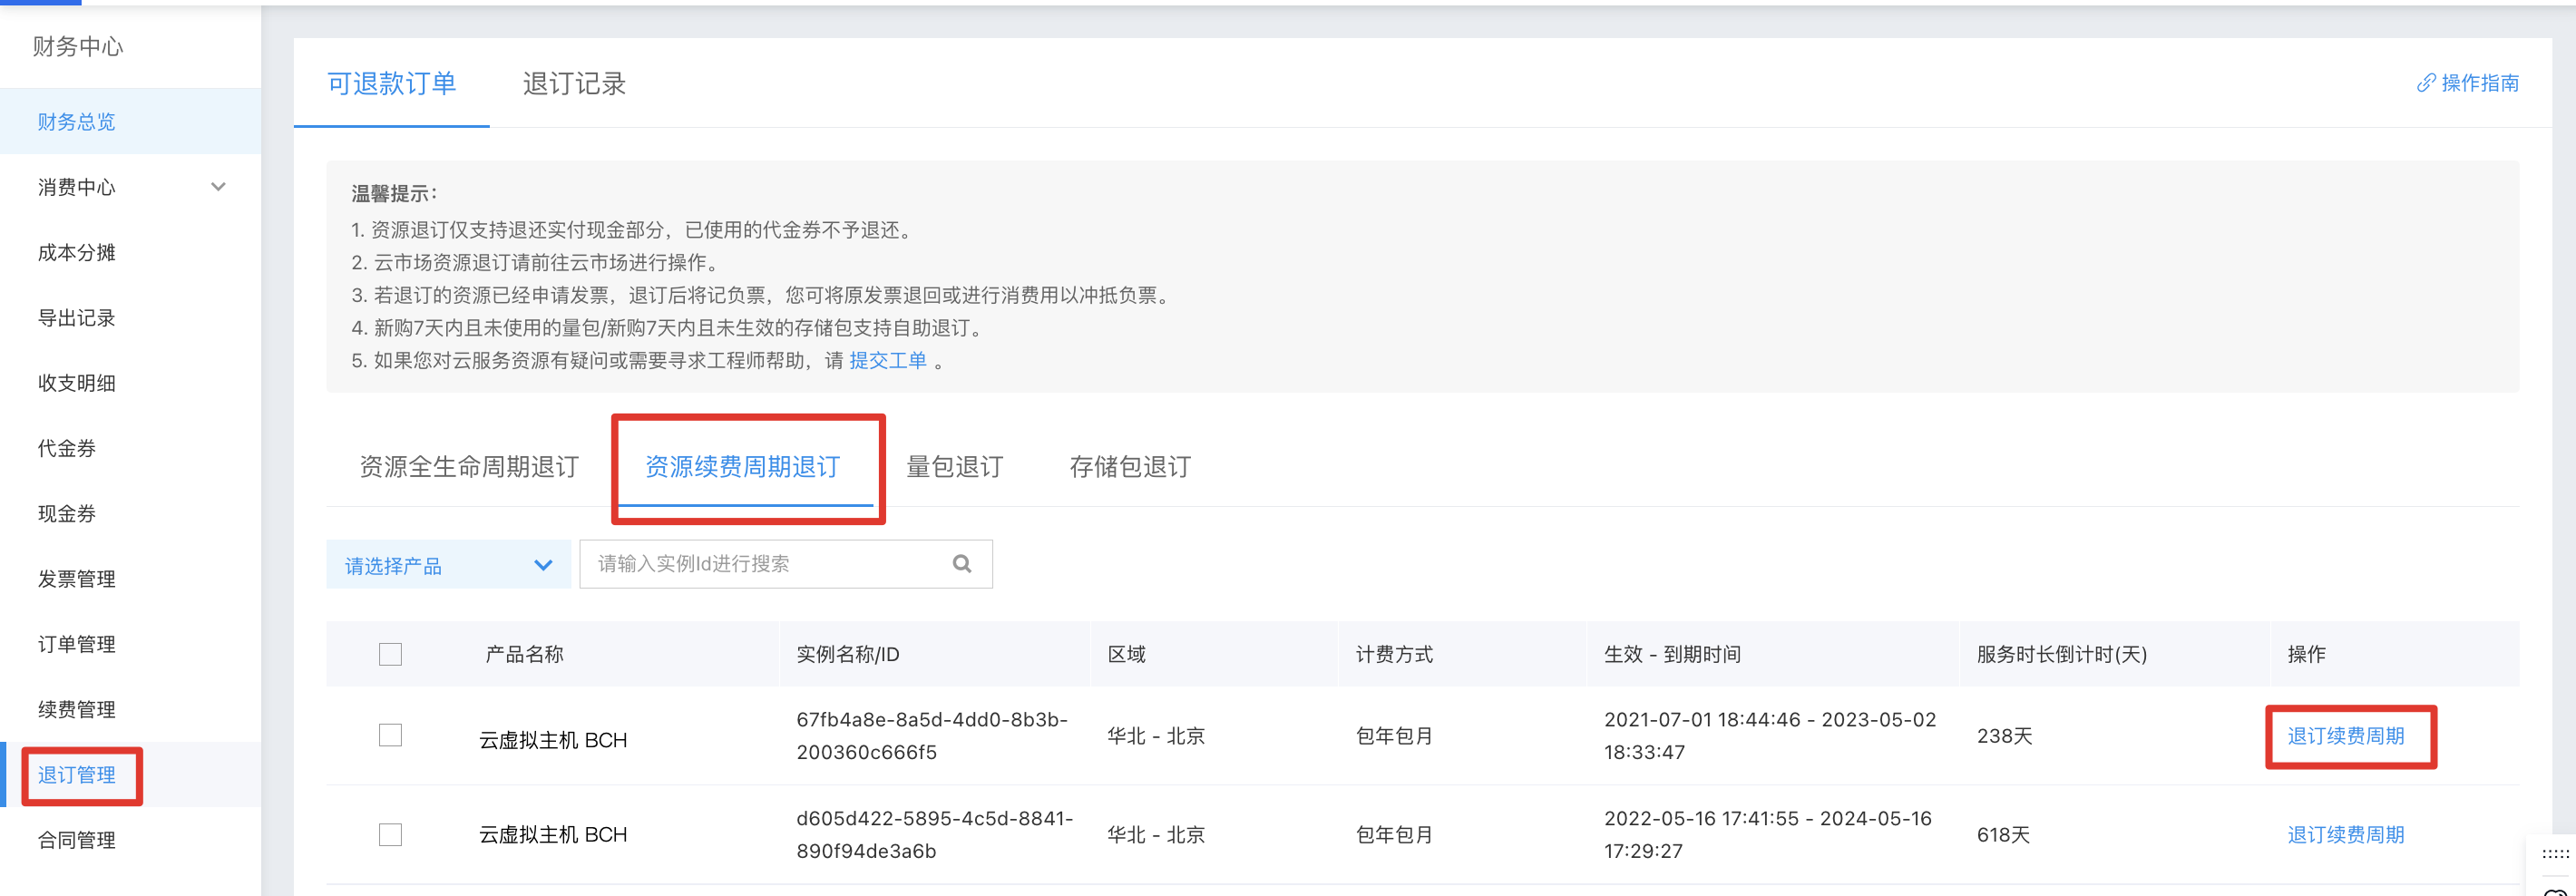Click the 财务中心 sidebar title

78,46
